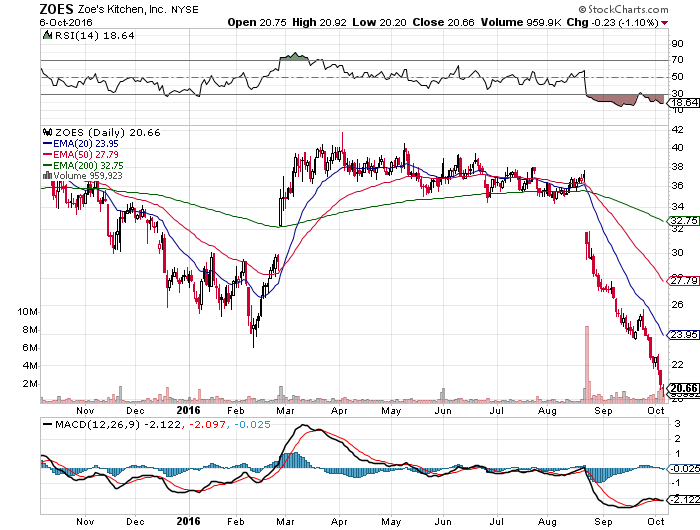Click the black MACD legend line marker

[x=47, y=424]
